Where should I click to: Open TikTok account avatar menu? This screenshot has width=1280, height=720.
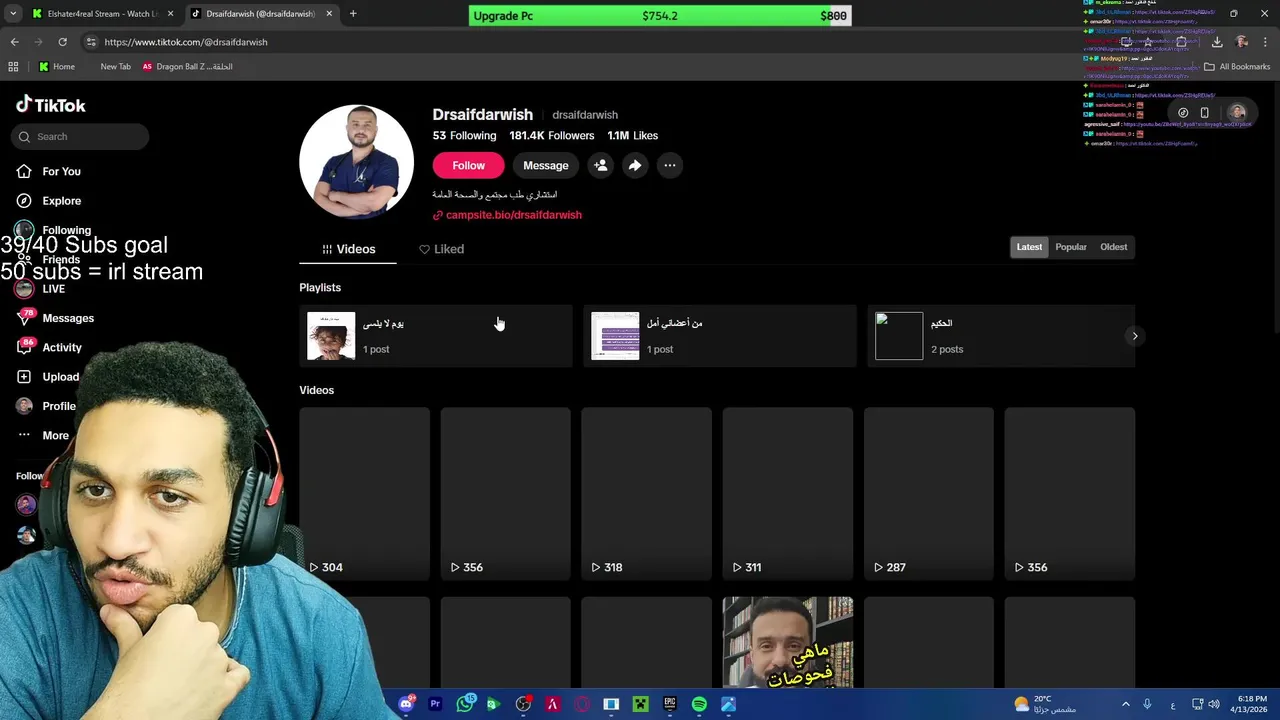click(1238, 112)
